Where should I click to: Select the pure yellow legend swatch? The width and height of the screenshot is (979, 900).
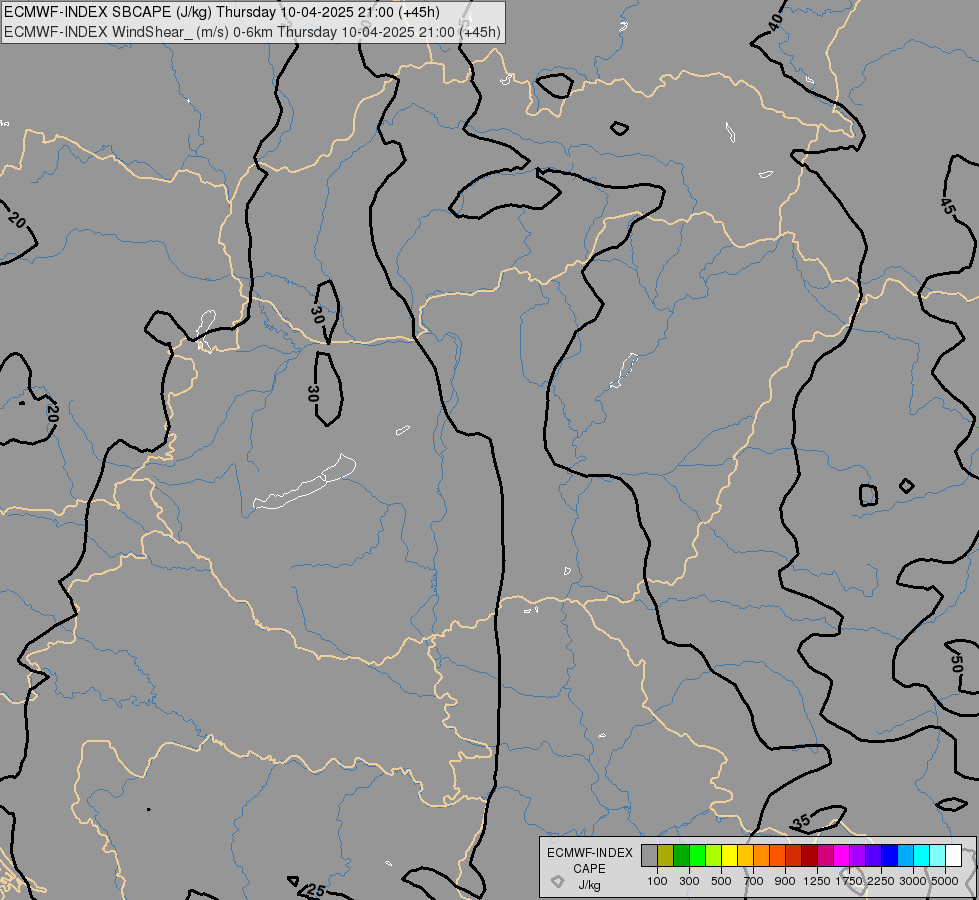click(729, 856)
